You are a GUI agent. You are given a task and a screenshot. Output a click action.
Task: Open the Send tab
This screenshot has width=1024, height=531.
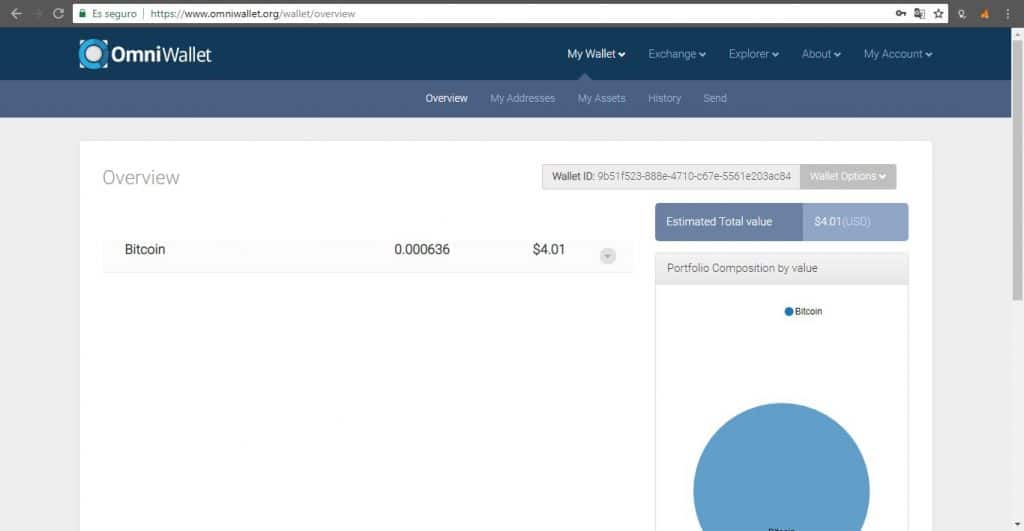714,98
